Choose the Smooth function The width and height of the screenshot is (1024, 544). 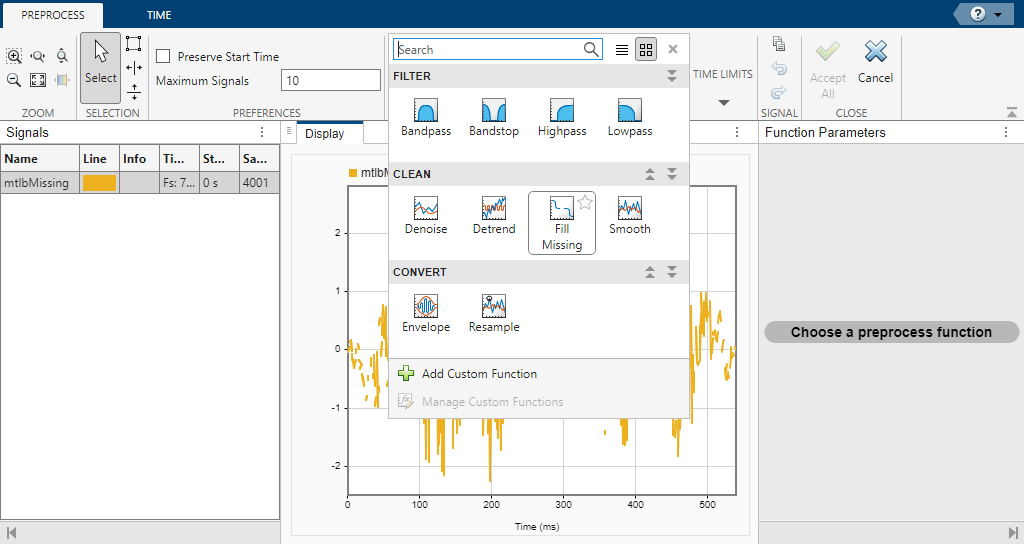click(630, 216)
